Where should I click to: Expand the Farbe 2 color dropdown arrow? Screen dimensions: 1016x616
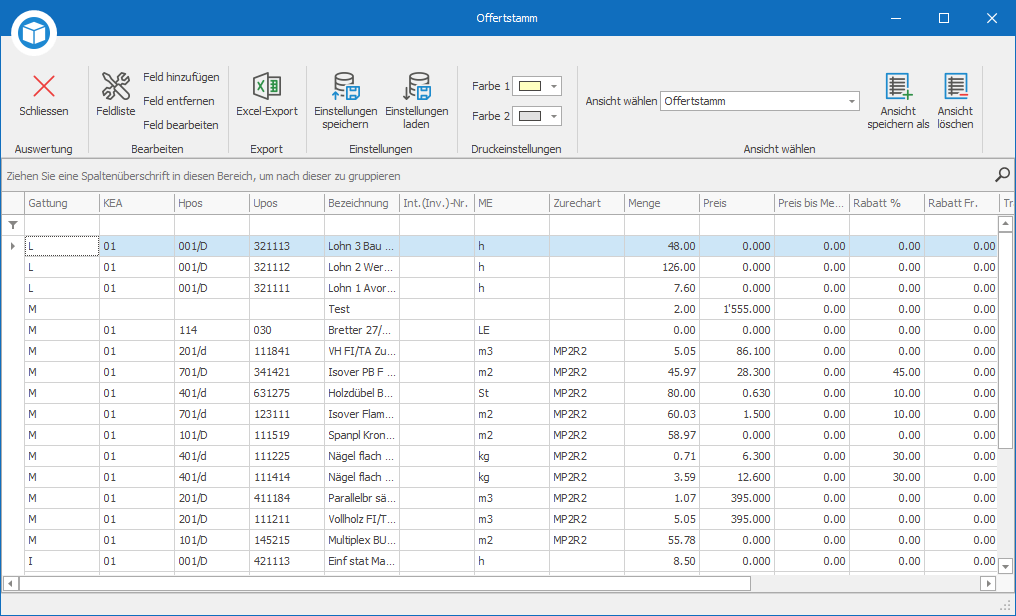553,117
